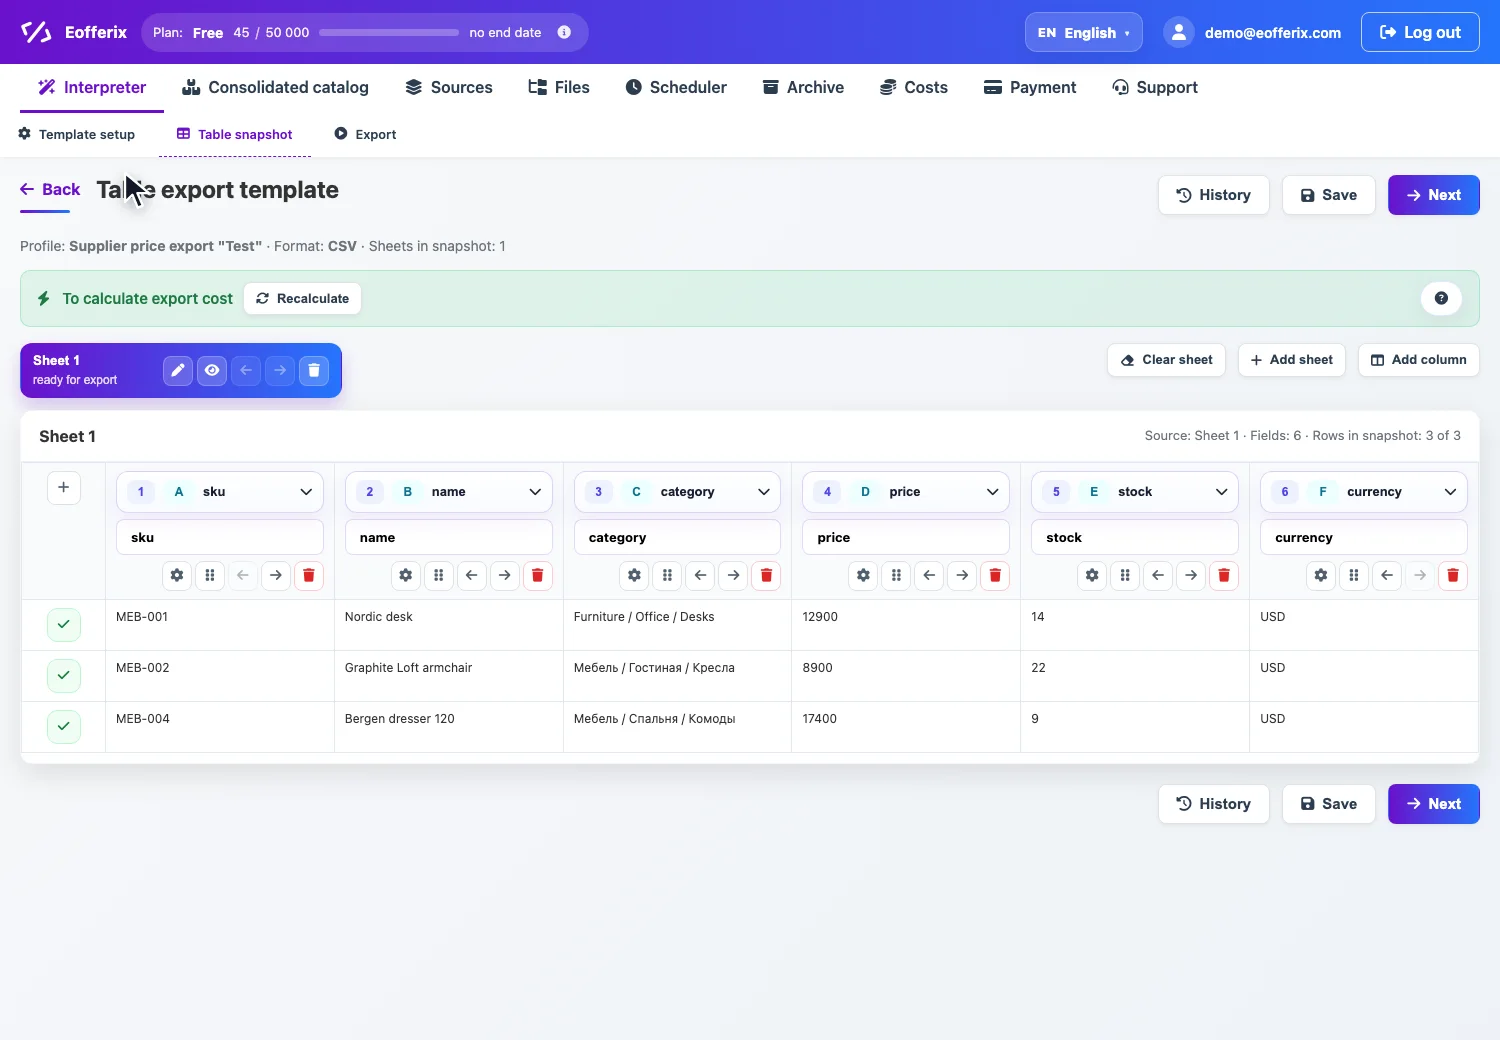Click the Recalculate button
Screen dimensions: 1500x1040
(302, 298)
